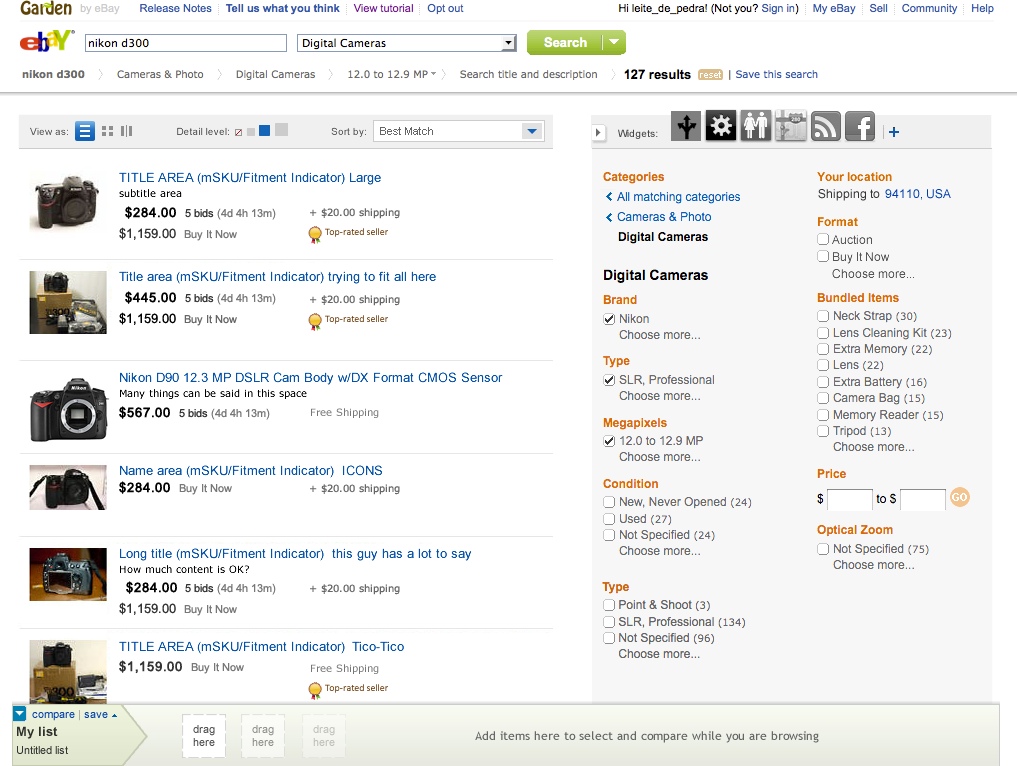The height and width of the screenshot is (766, 1017).
Task: Click the compare link in My list
Action: point(53,714)
